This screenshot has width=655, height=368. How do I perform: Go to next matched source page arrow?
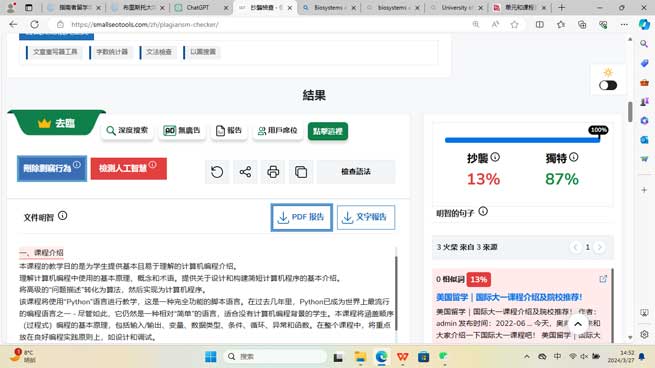(x=599, y=247)
